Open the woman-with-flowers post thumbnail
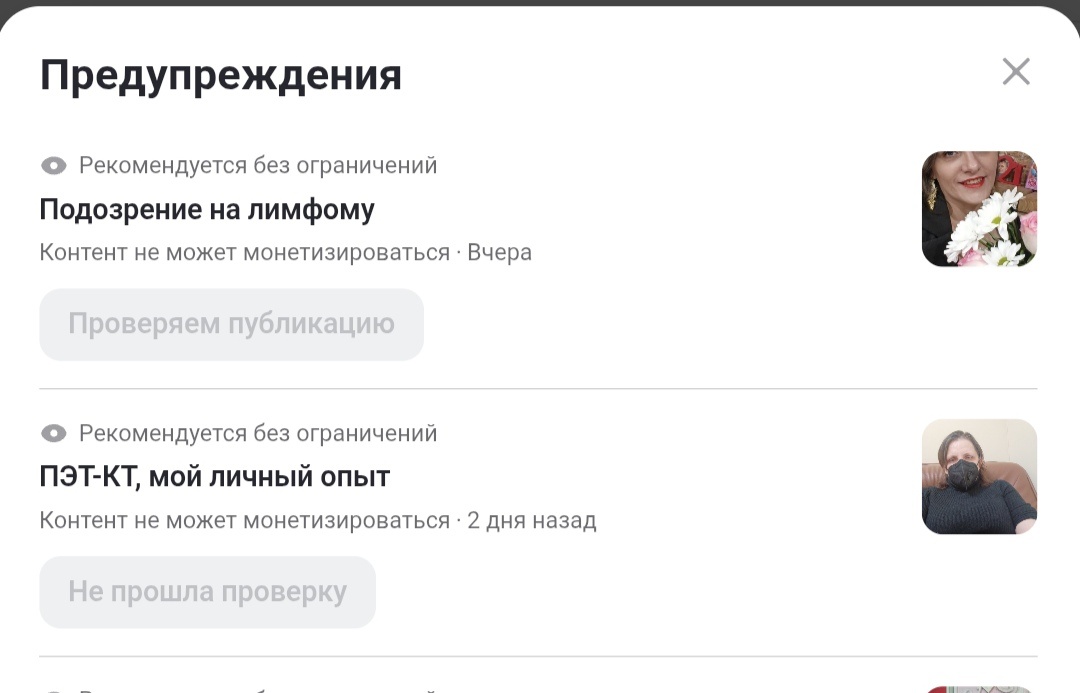This screenshot has width=1080, height=693. [979, 208]
